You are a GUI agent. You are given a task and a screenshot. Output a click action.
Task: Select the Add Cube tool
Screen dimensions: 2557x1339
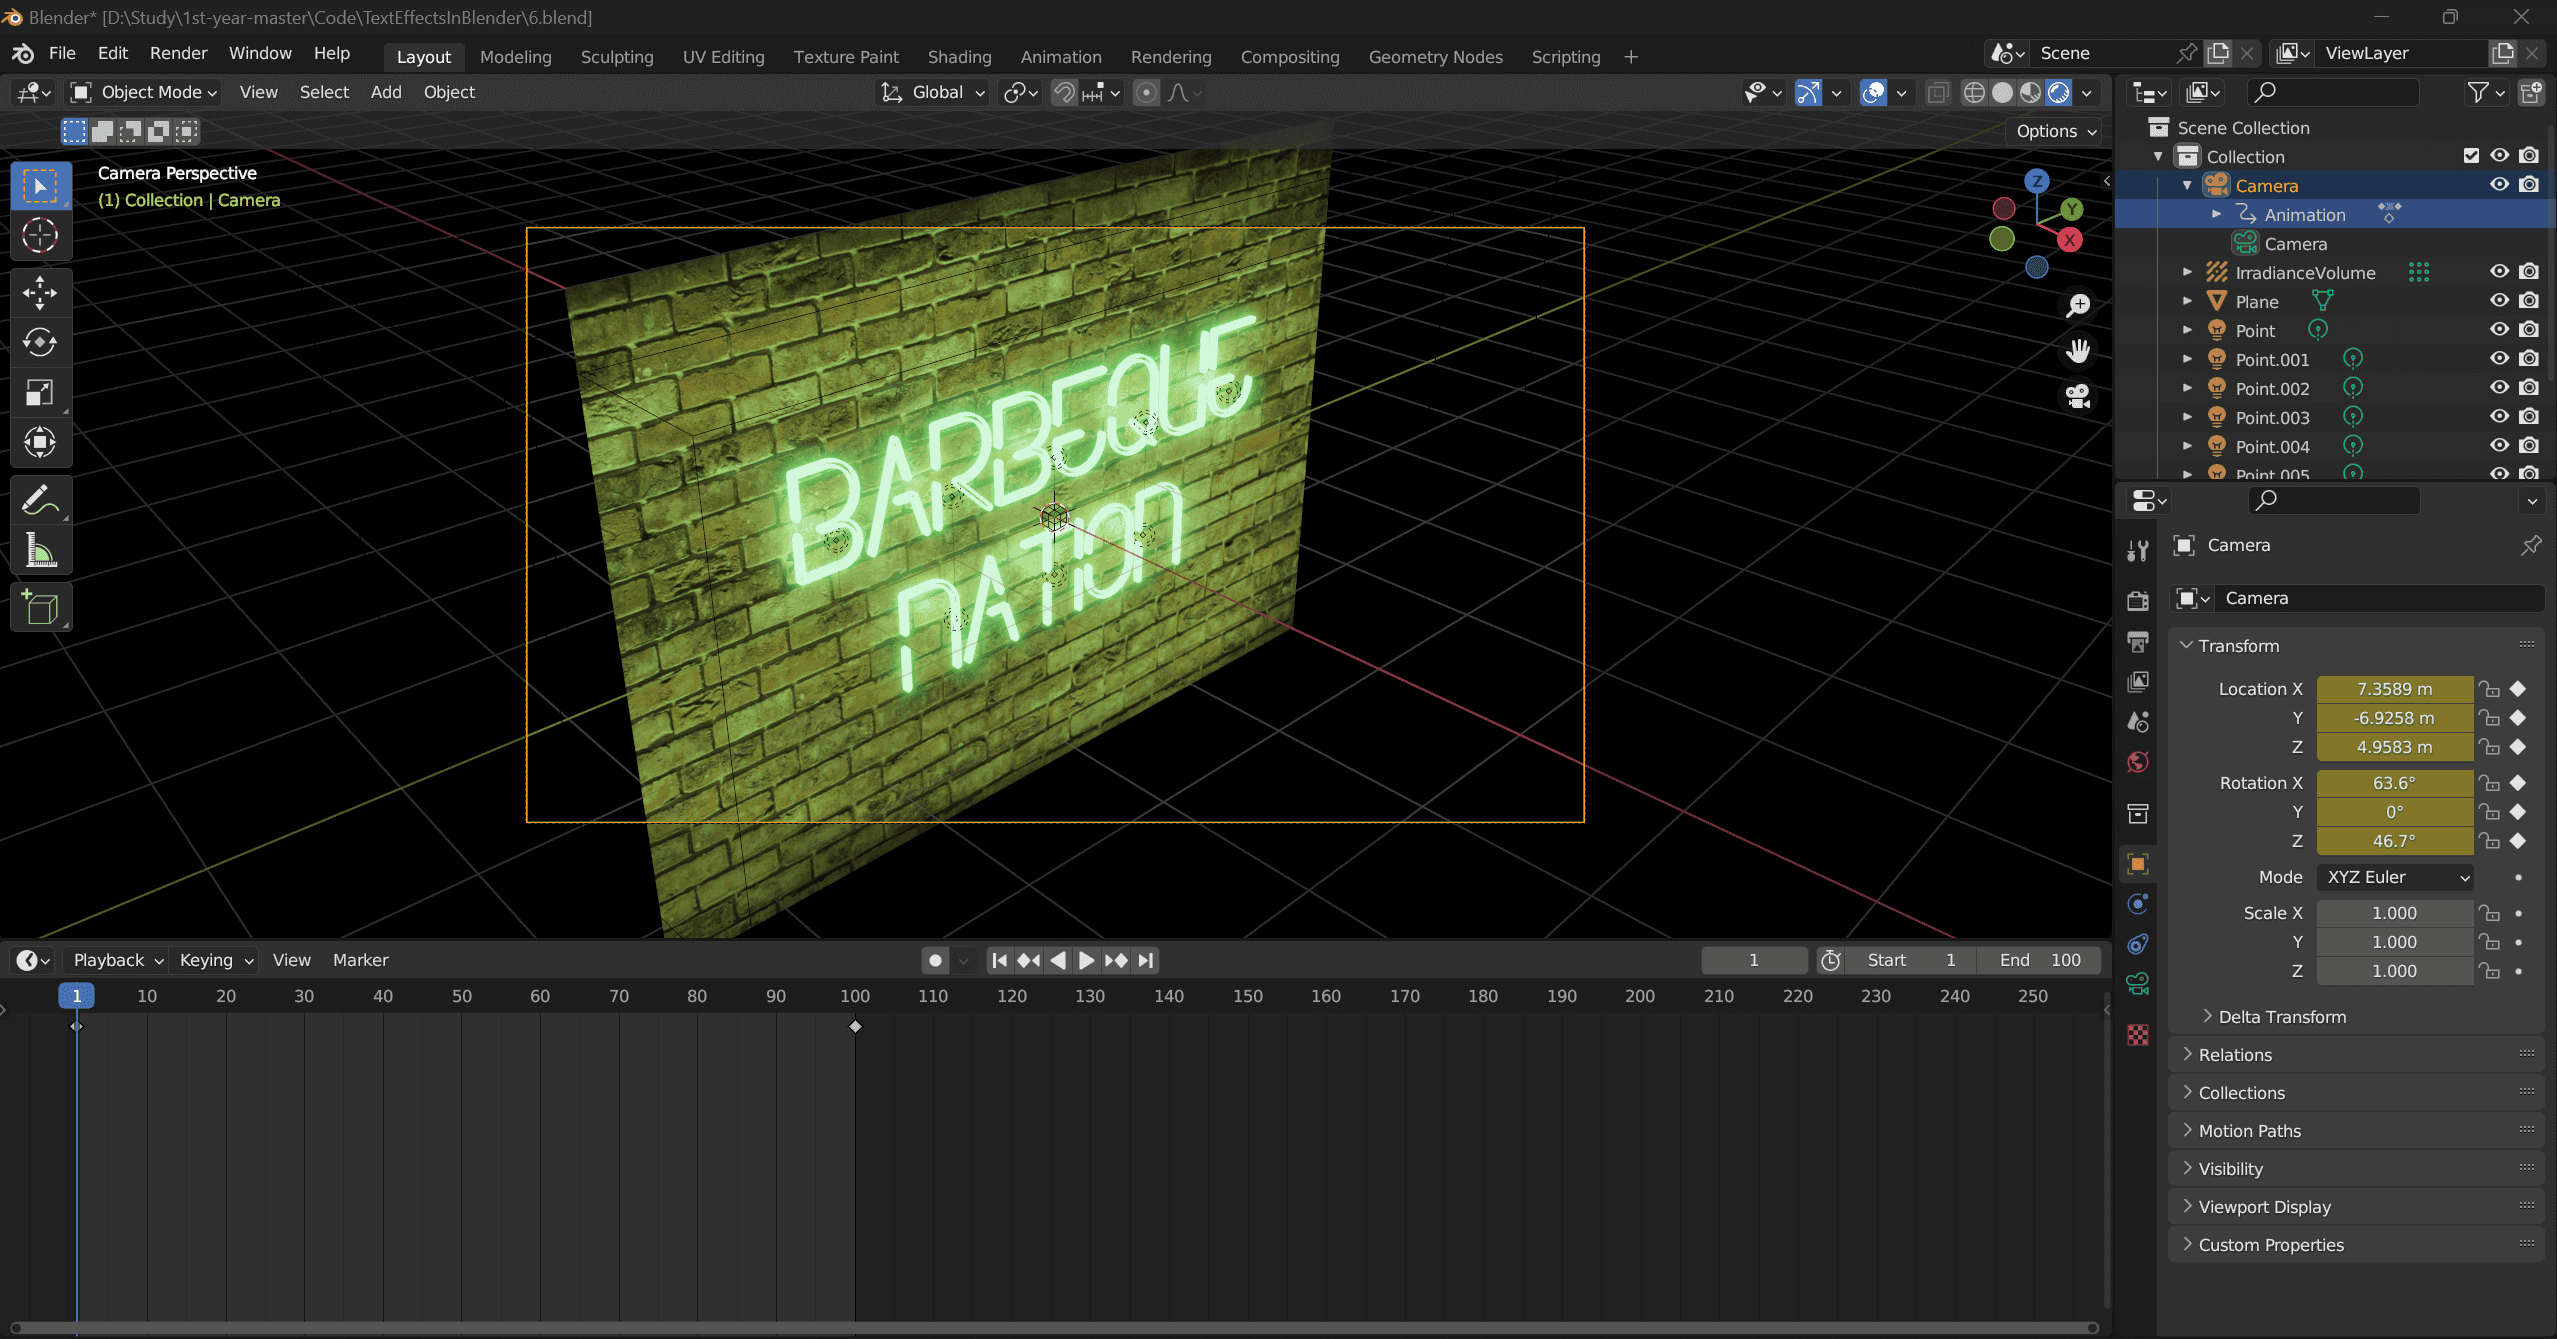(40, 607)
